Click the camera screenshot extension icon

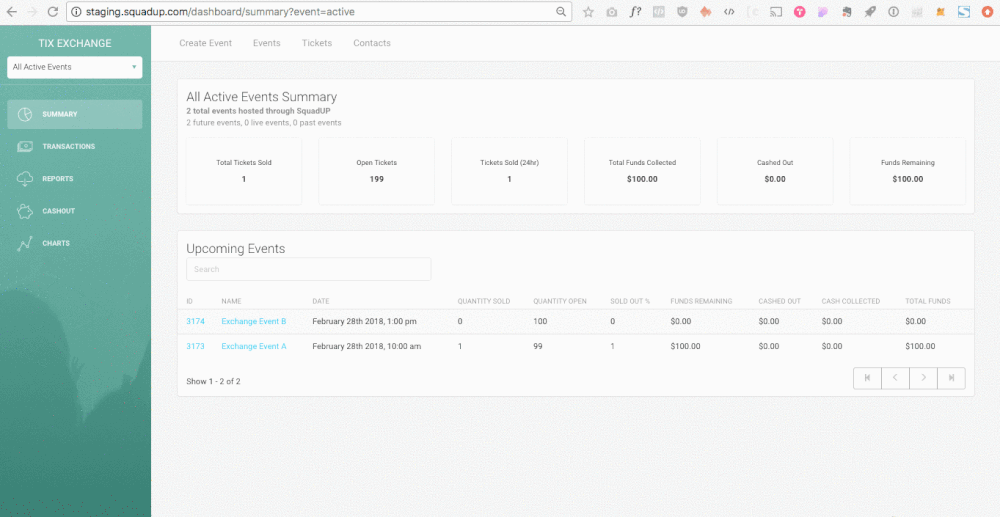pyautogui.click(x=611, y=12)
